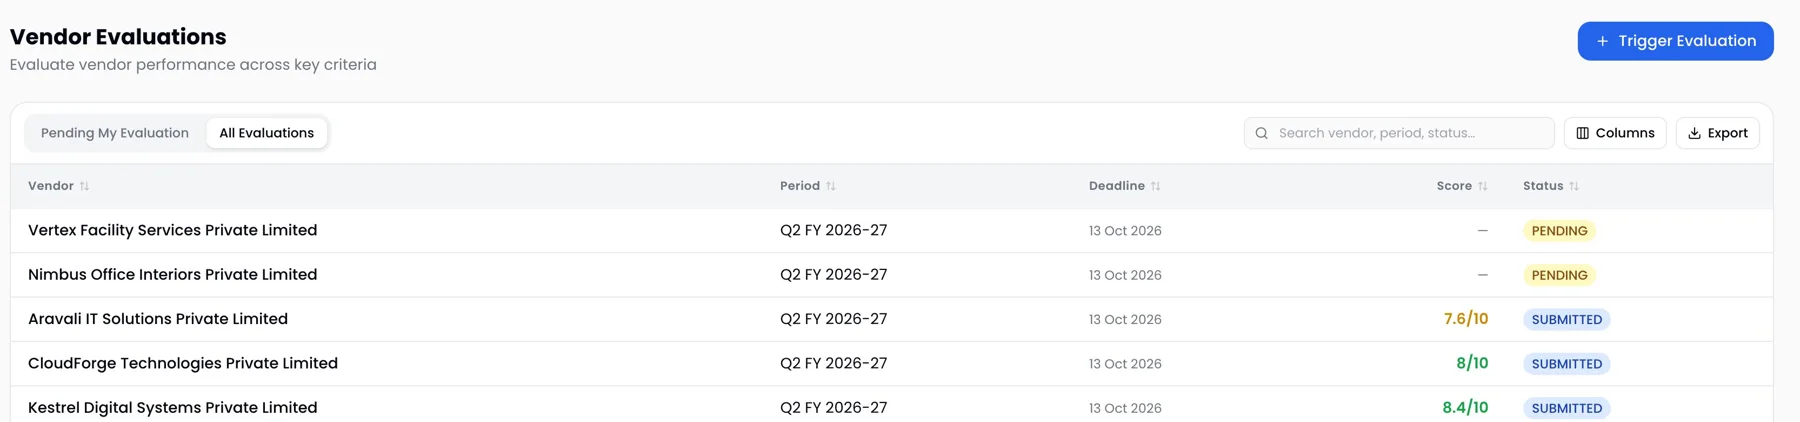Click SUBMITTED badge for Aravali IT Solutions
Viewport: 1800px width, 422px height.
pyautogui.click(x=1567, y=320)
